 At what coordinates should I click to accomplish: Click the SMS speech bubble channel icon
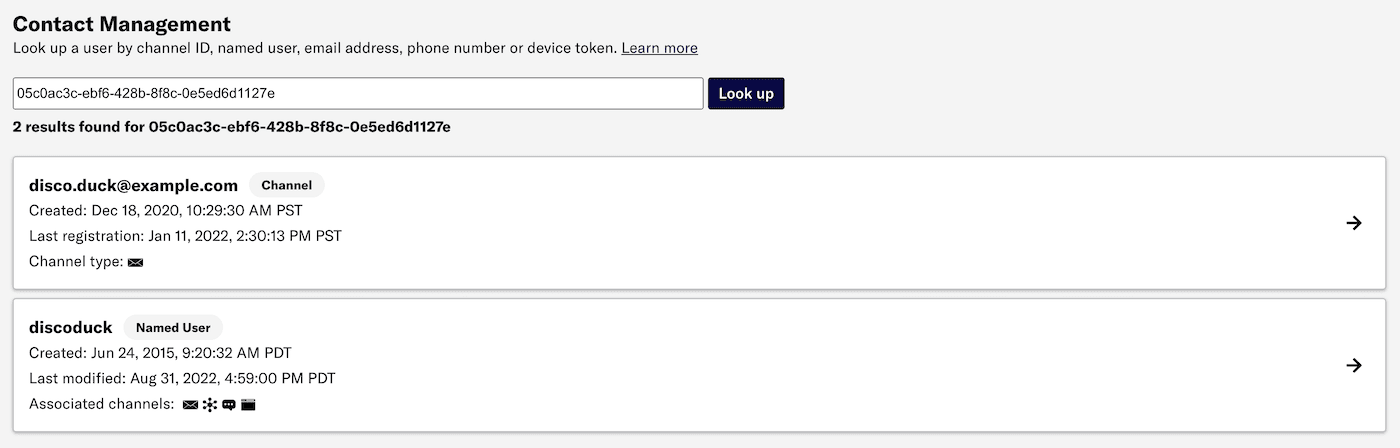(229, 405)
